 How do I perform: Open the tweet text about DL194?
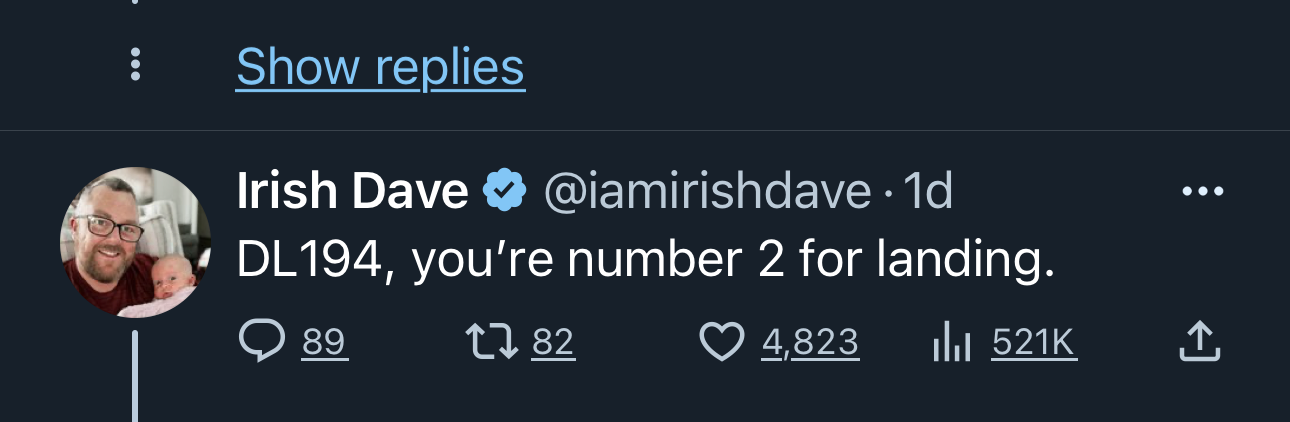pos(645,261)
